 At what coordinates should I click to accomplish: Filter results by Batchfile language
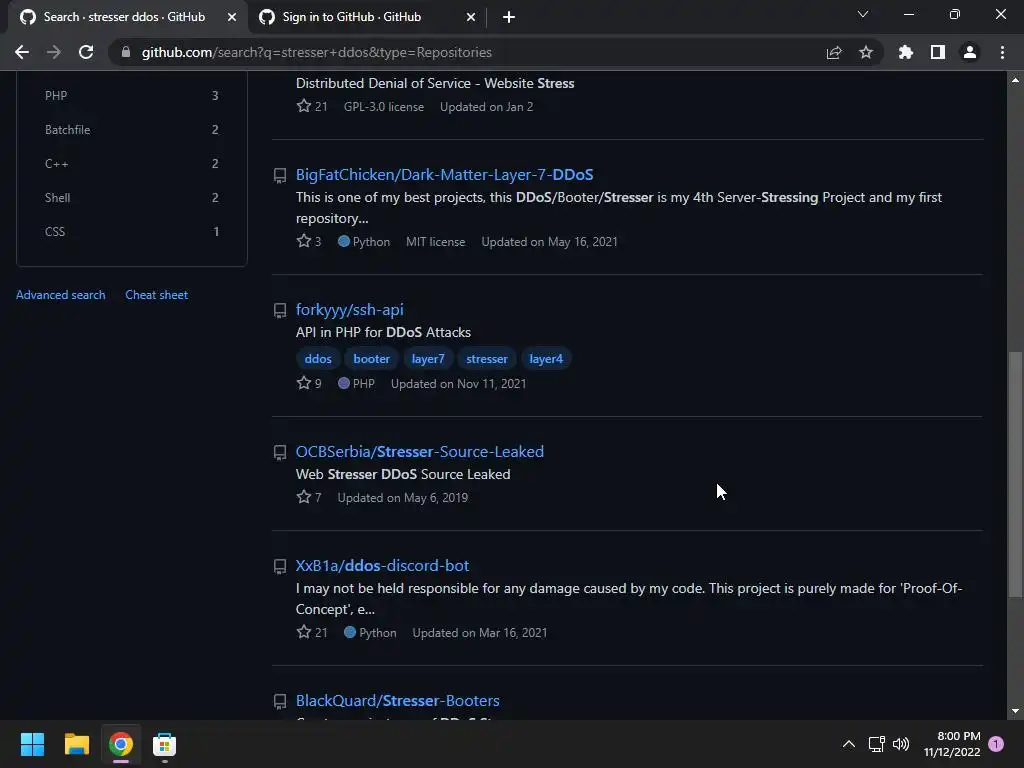click(131, 129)
